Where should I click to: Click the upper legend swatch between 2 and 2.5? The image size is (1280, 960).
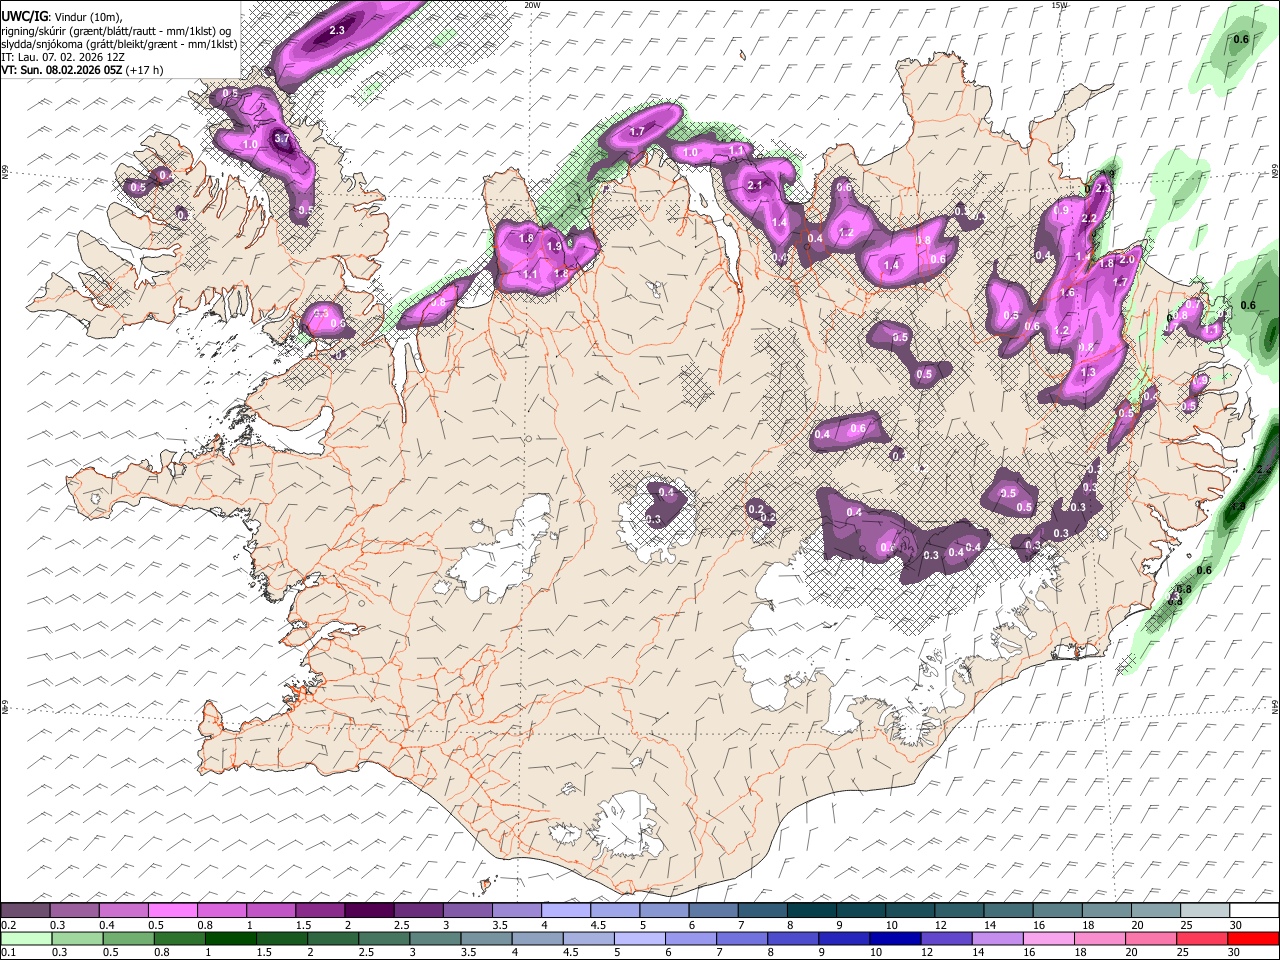(x=370, y=910)
